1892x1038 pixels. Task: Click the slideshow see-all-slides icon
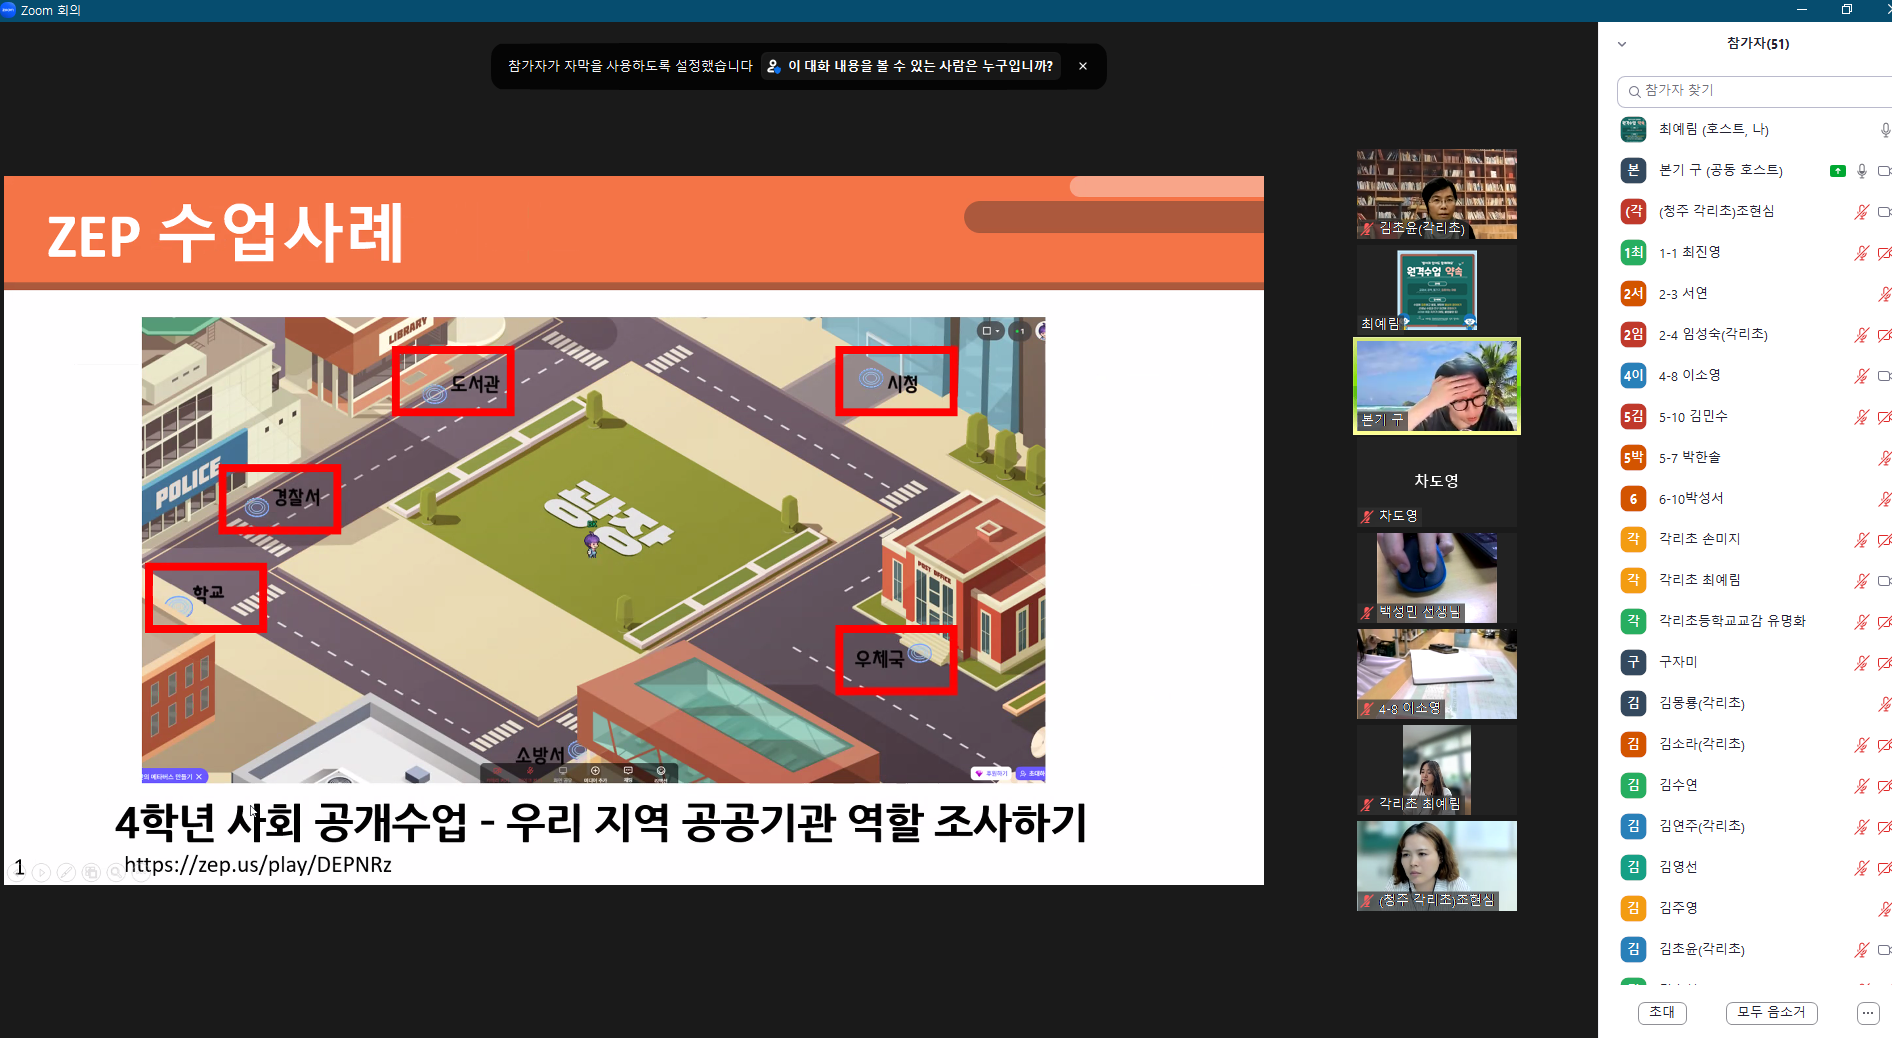[x=91, y=873]
